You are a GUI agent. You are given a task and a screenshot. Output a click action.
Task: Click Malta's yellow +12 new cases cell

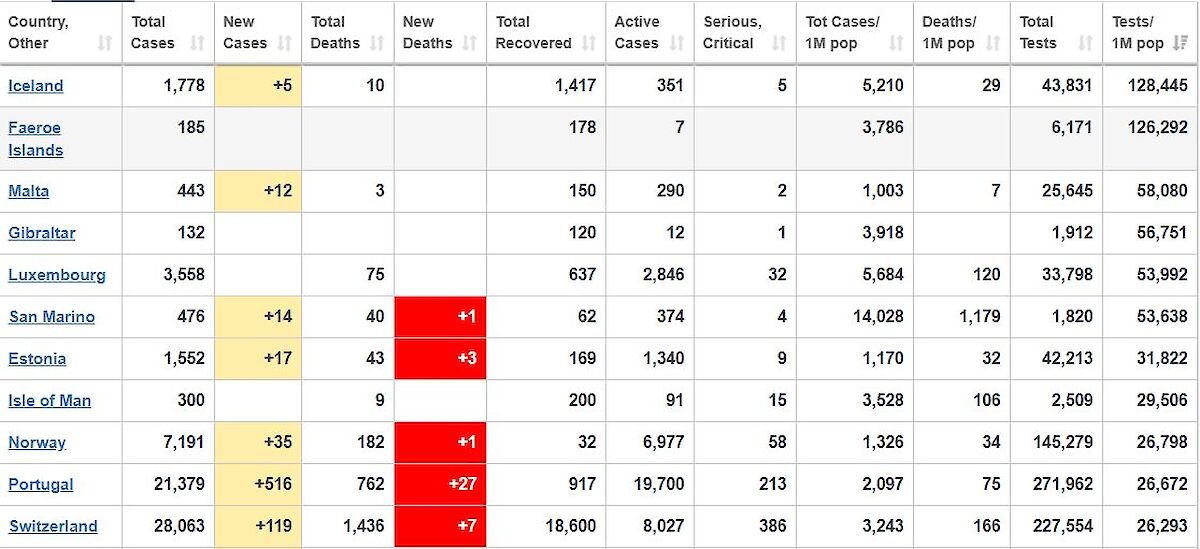257,191
